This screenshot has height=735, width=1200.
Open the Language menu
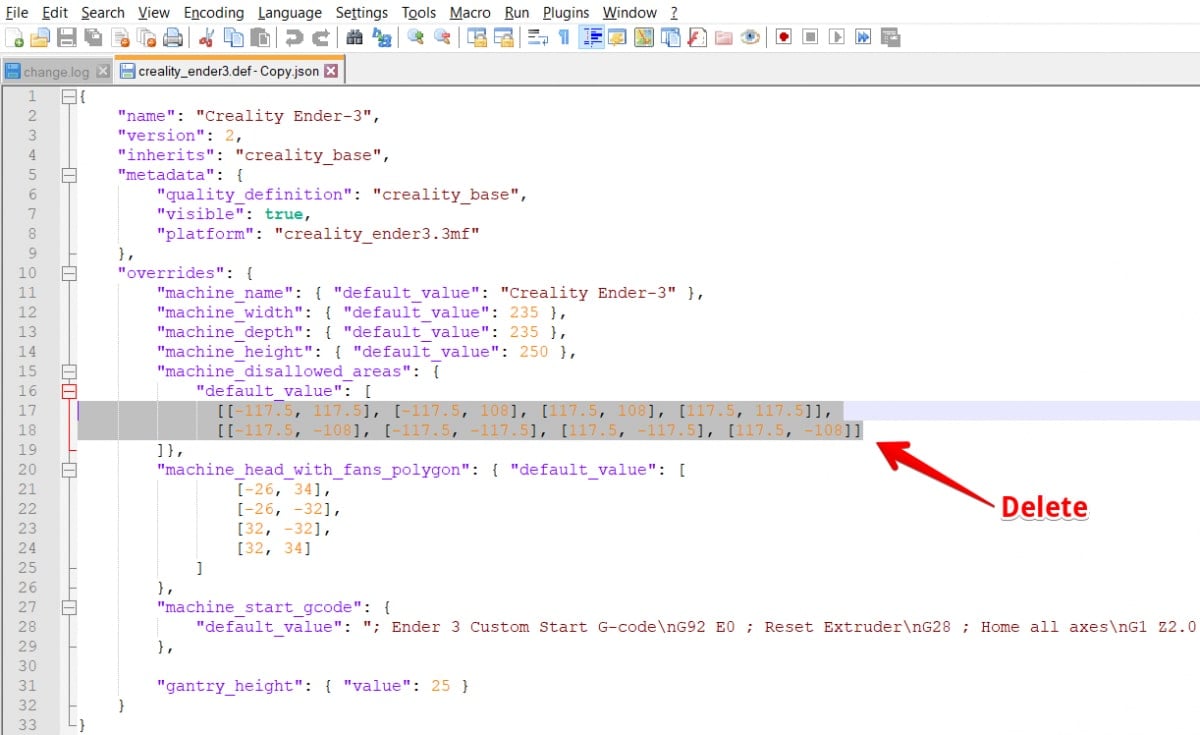click(290, 13)
